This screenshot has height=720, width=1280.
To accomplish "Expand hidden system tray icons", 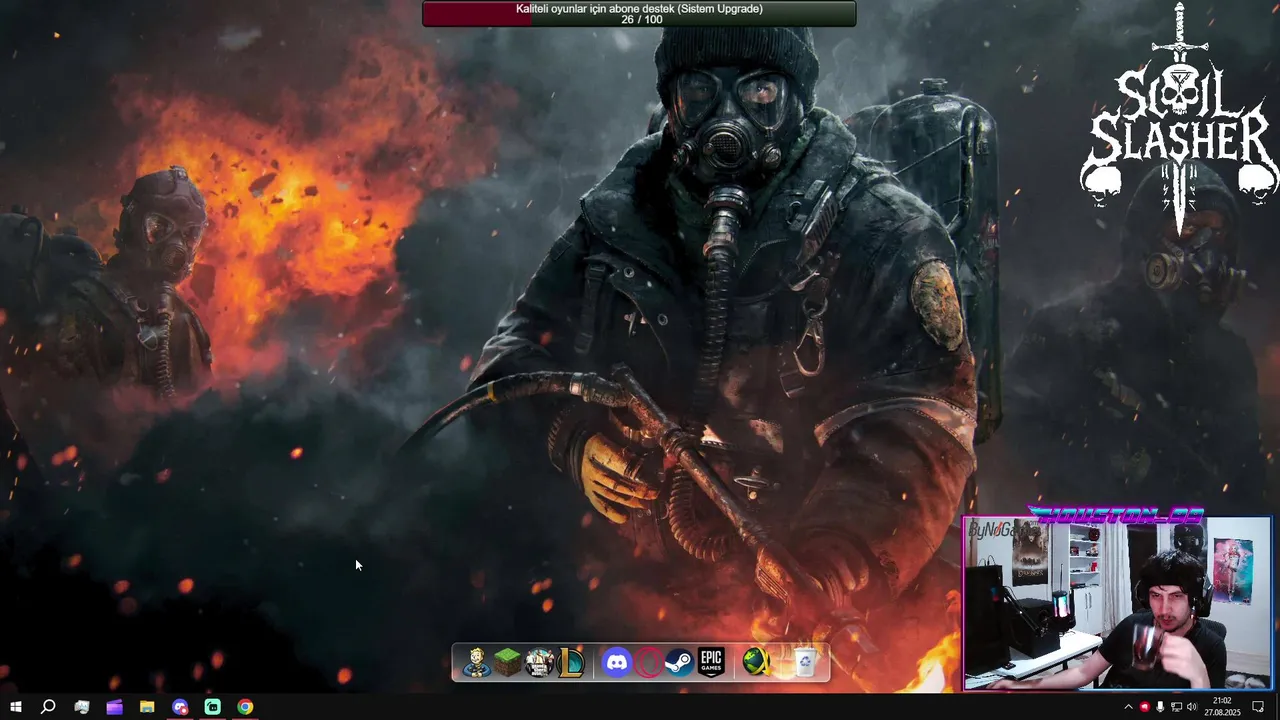I will [x=1129, y=707].
